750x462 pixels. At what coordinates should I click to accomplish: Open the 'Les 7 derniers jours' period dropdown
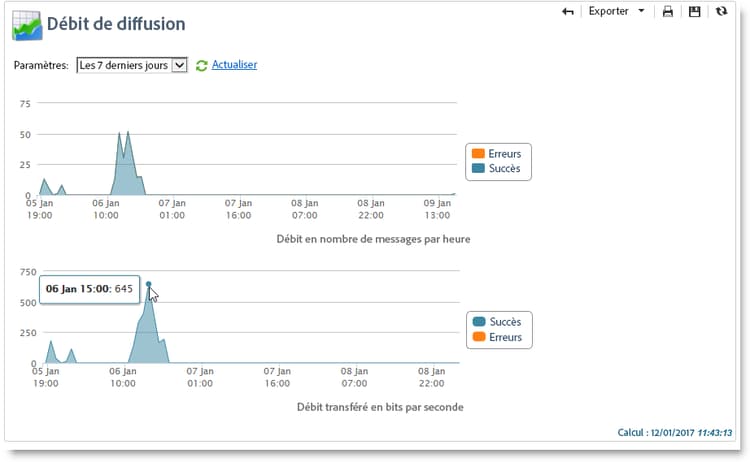[132, 65]
